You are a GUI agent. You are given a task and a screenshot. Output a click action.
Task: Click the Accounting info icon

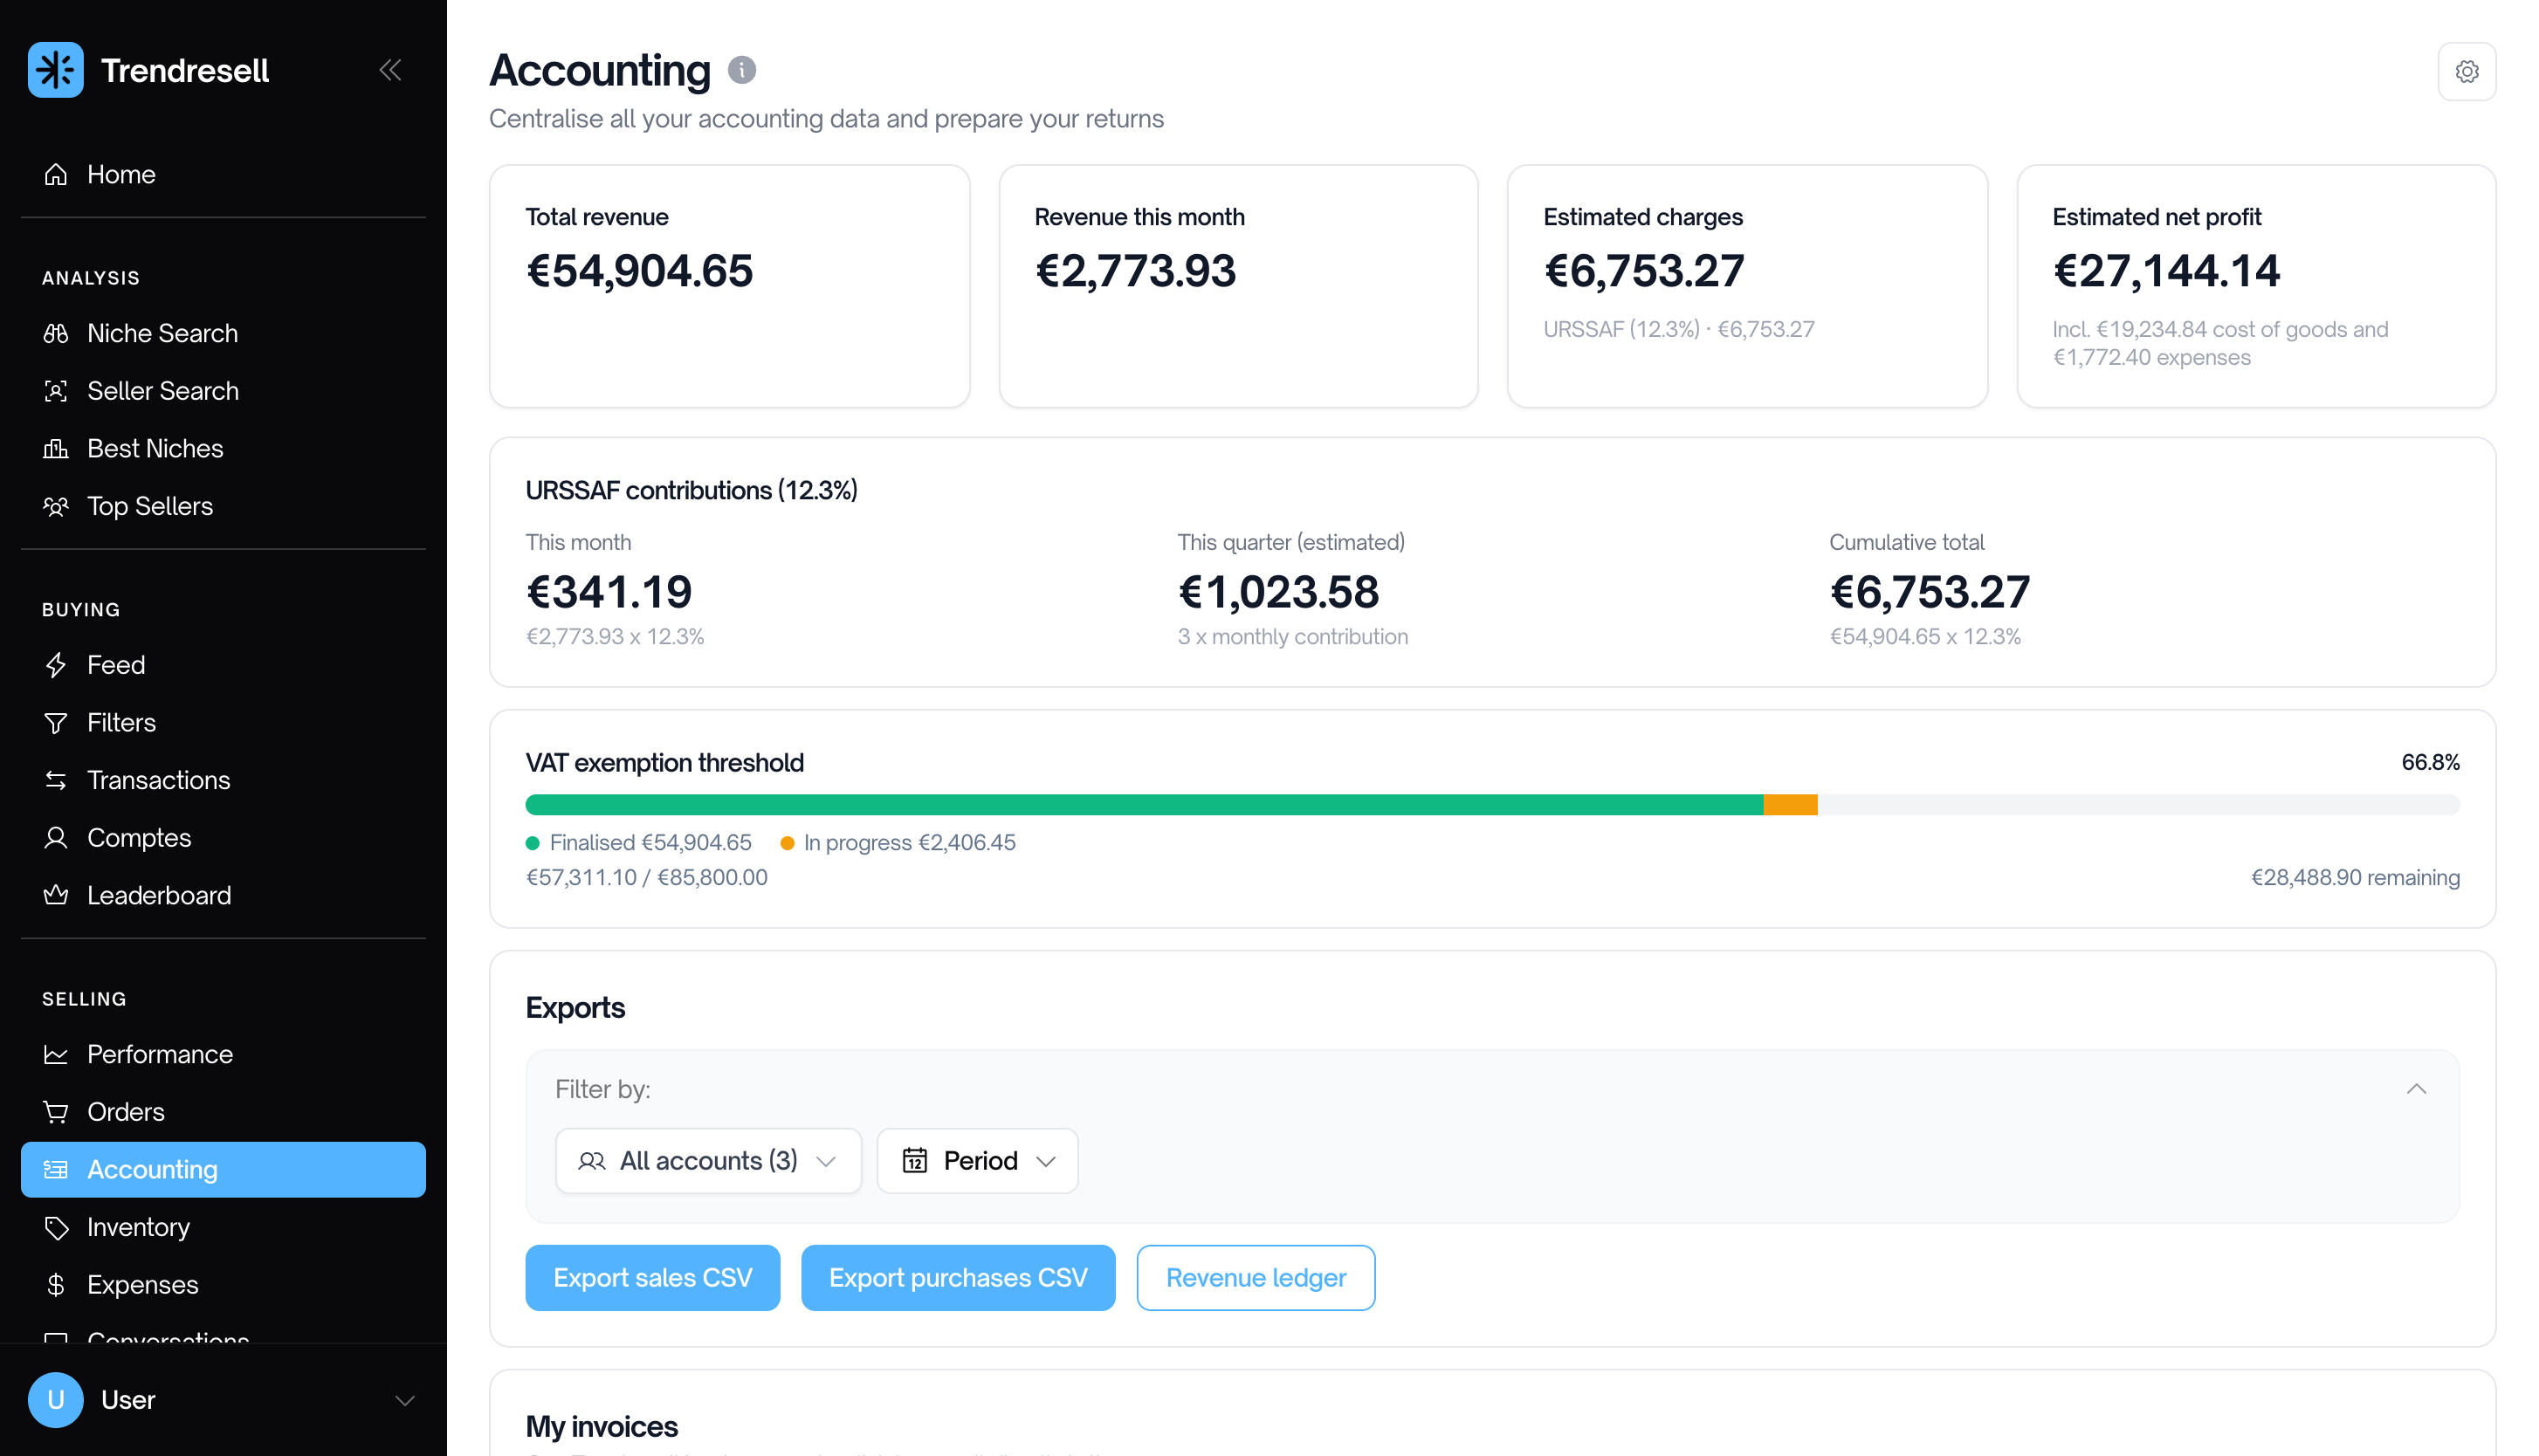tap(741, 70)
